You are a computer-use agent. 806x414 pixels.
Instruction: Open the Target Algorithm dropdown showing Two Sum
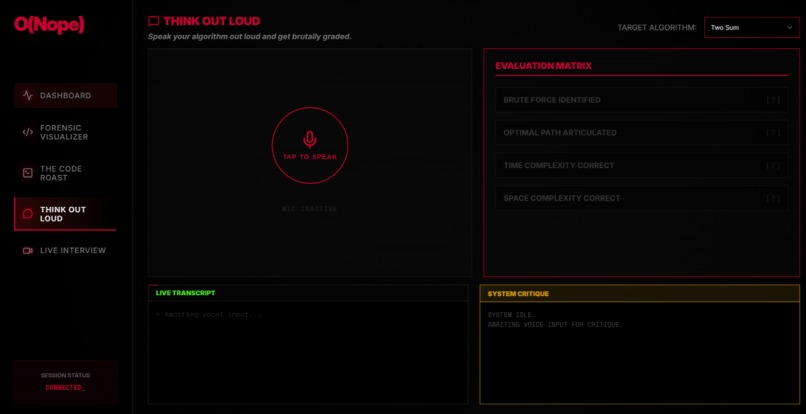(752, 28)
